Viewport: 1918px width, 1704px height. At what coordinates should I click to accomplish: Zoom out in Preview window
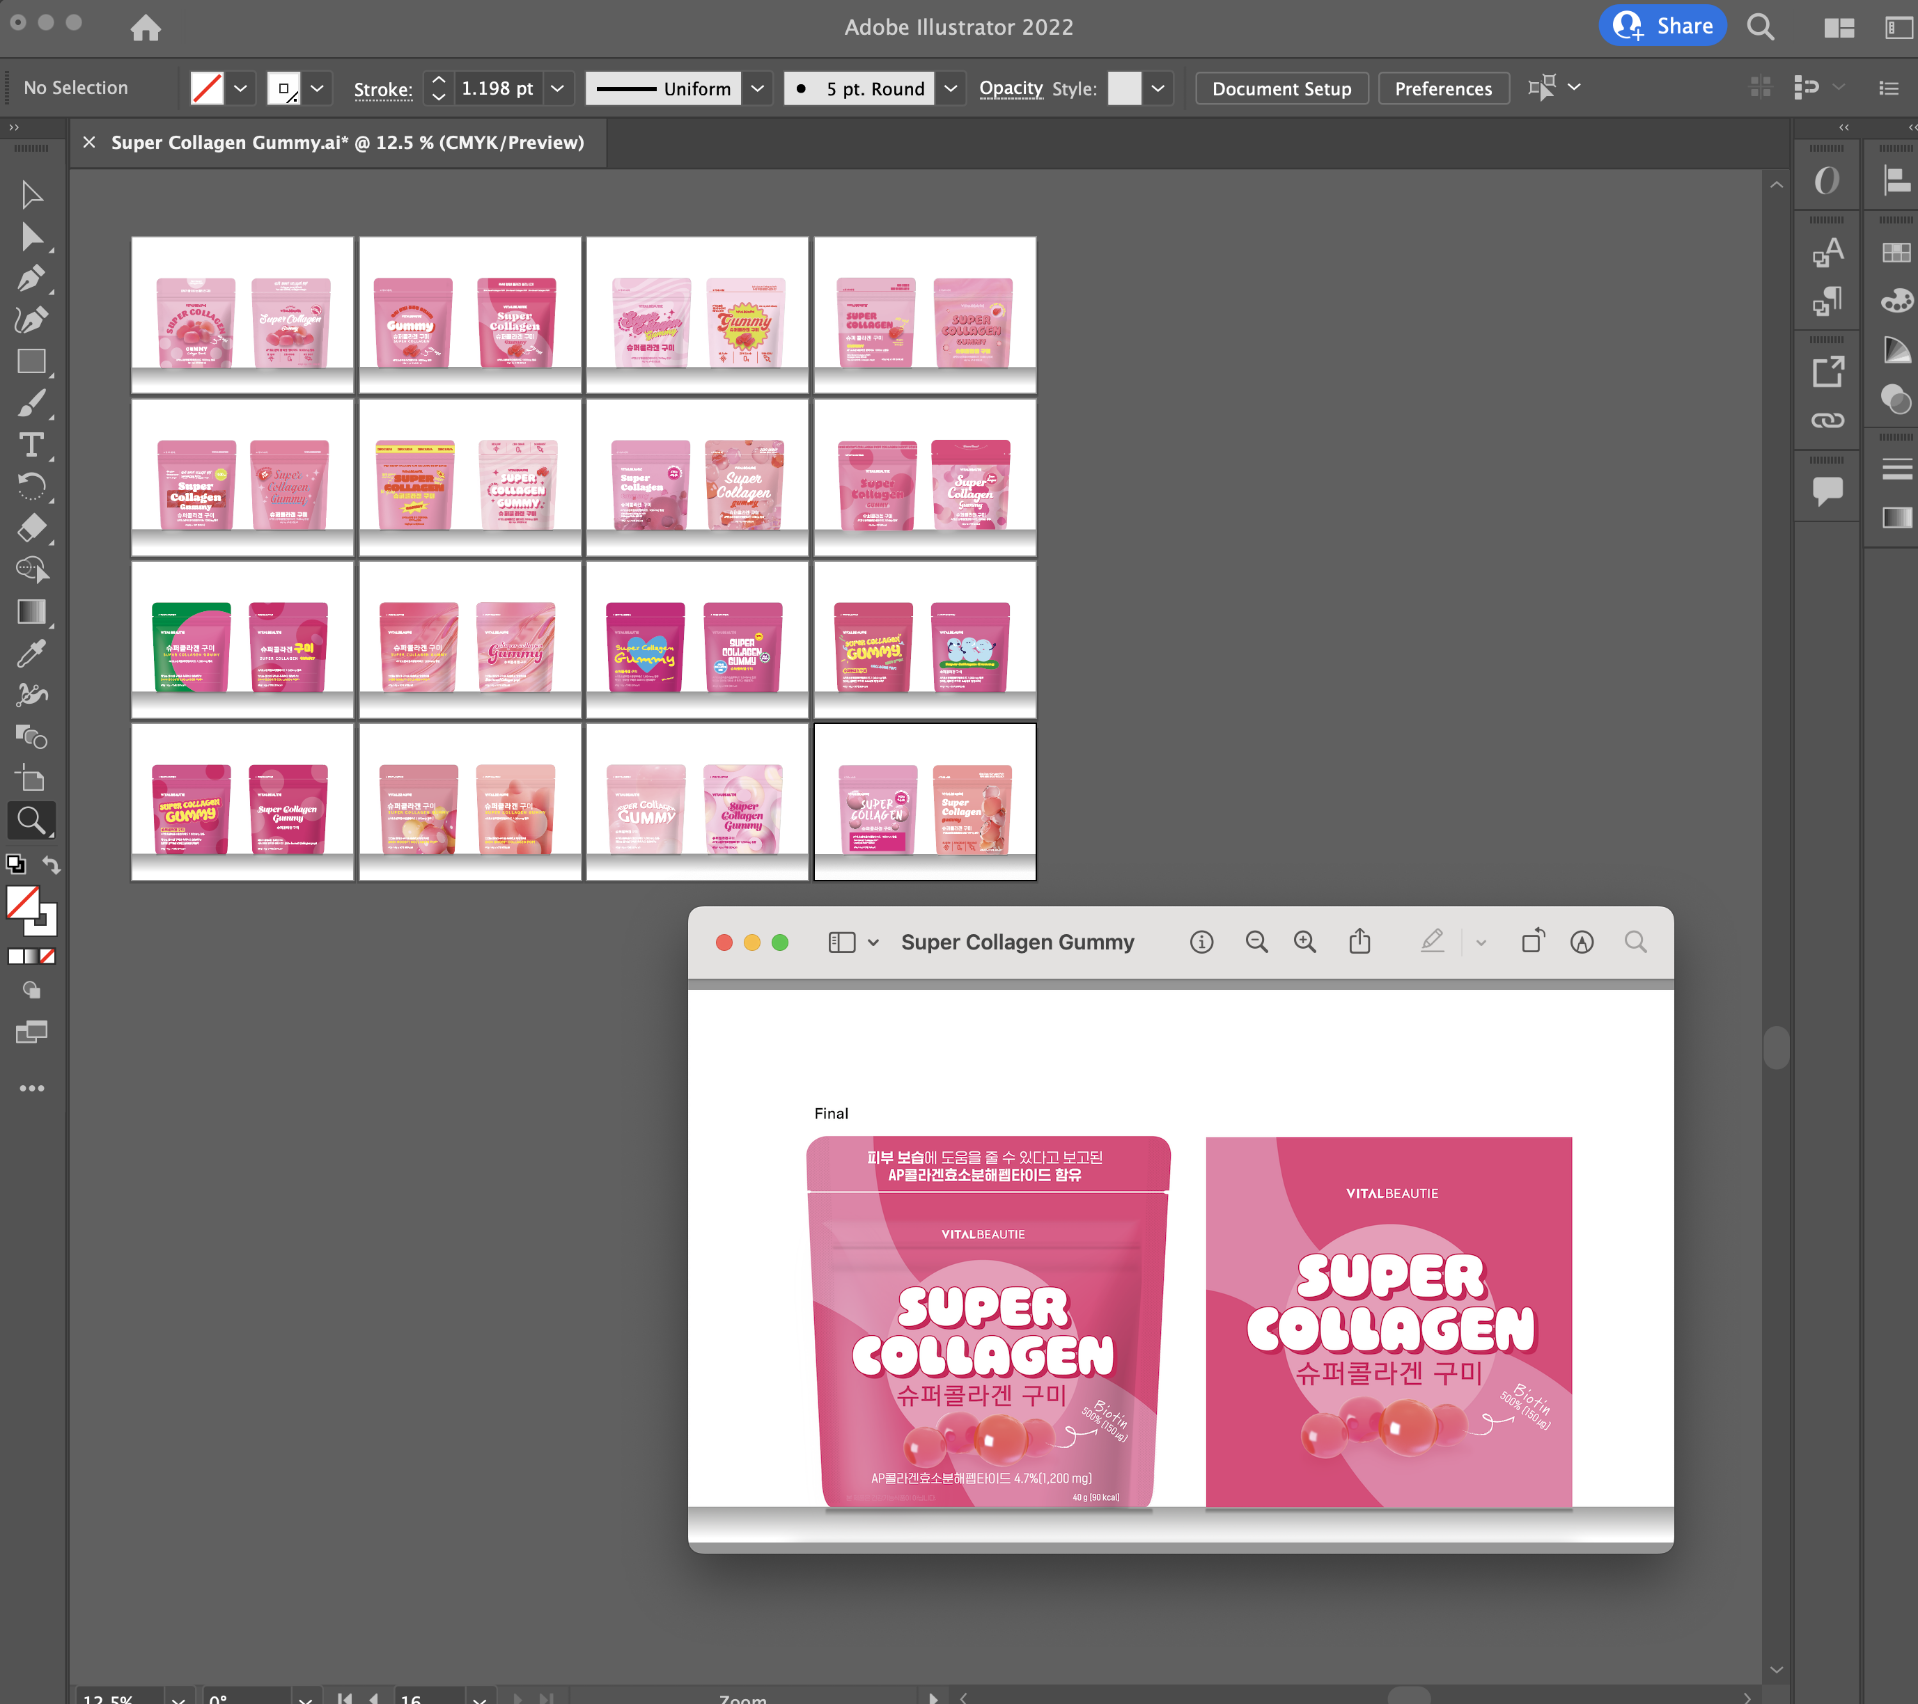[1257, 942]
